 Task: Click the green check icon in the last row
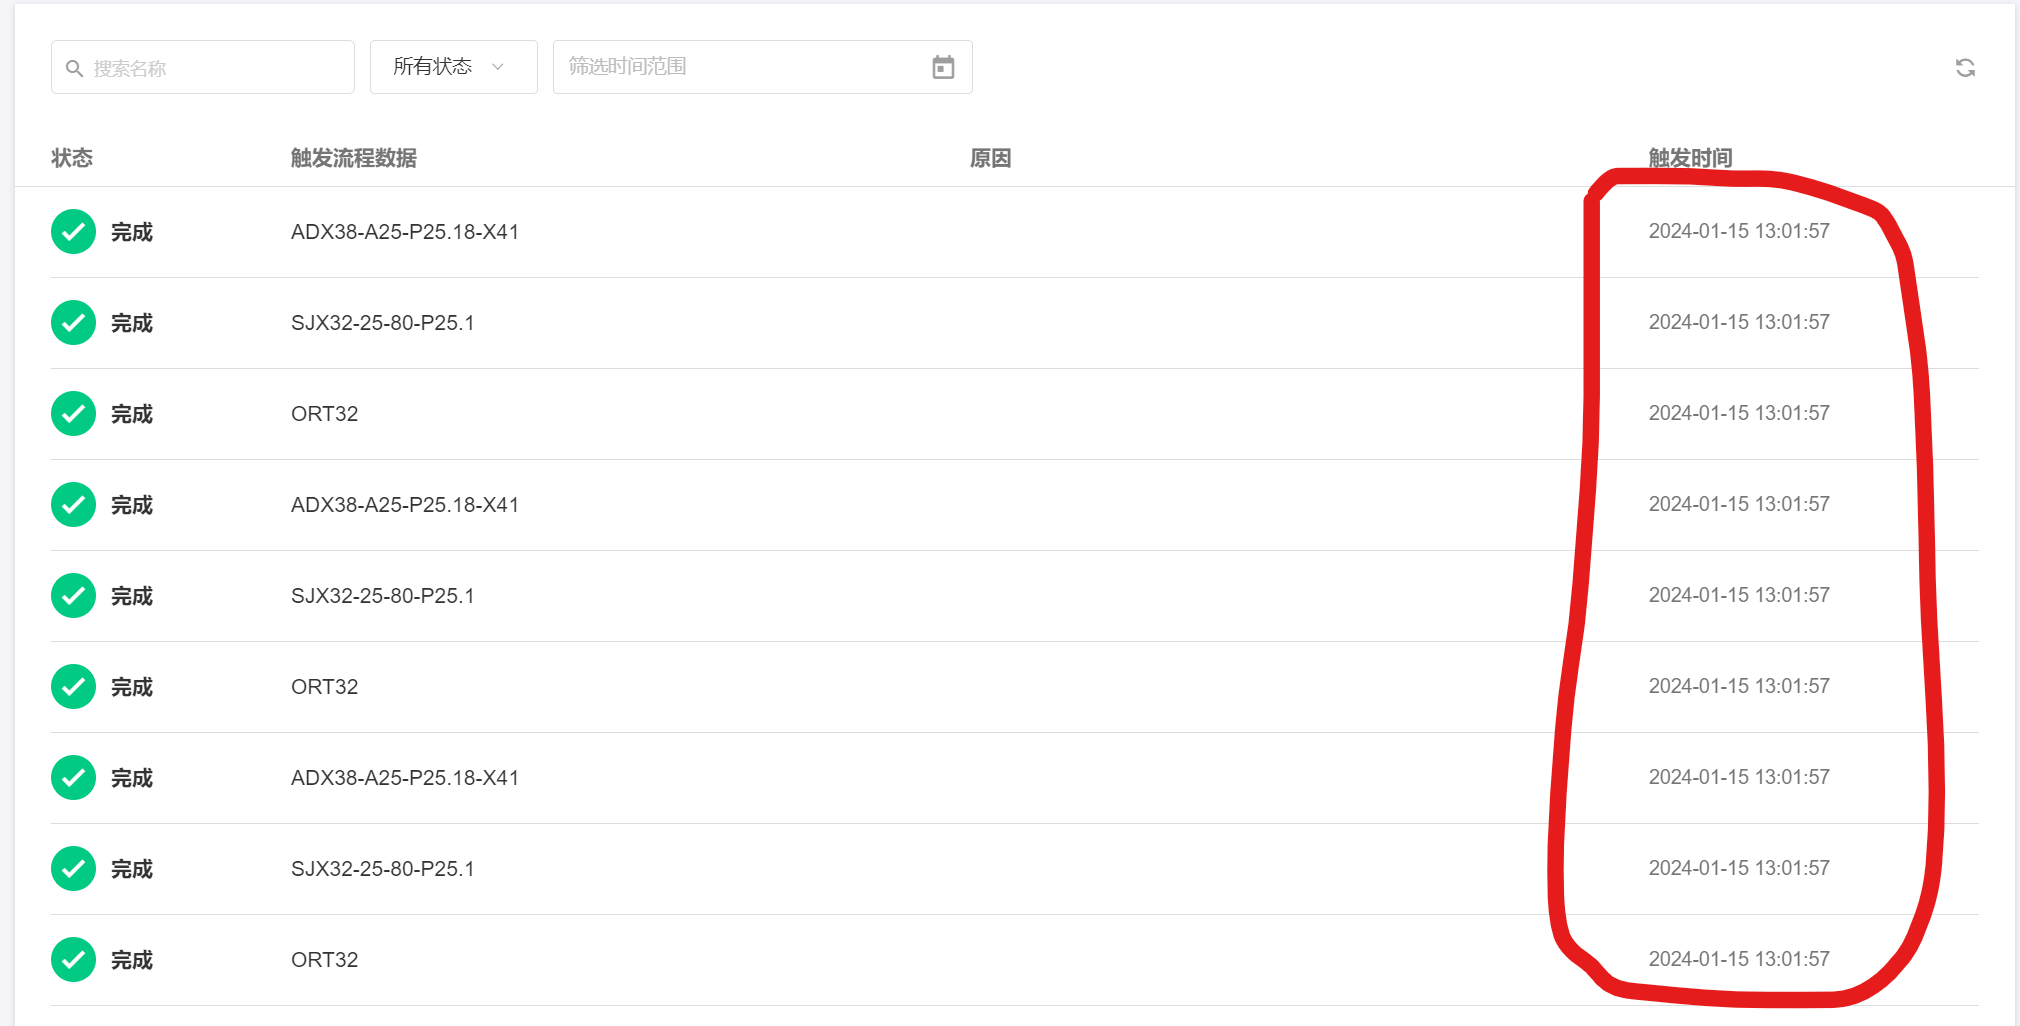click(73, 960)
